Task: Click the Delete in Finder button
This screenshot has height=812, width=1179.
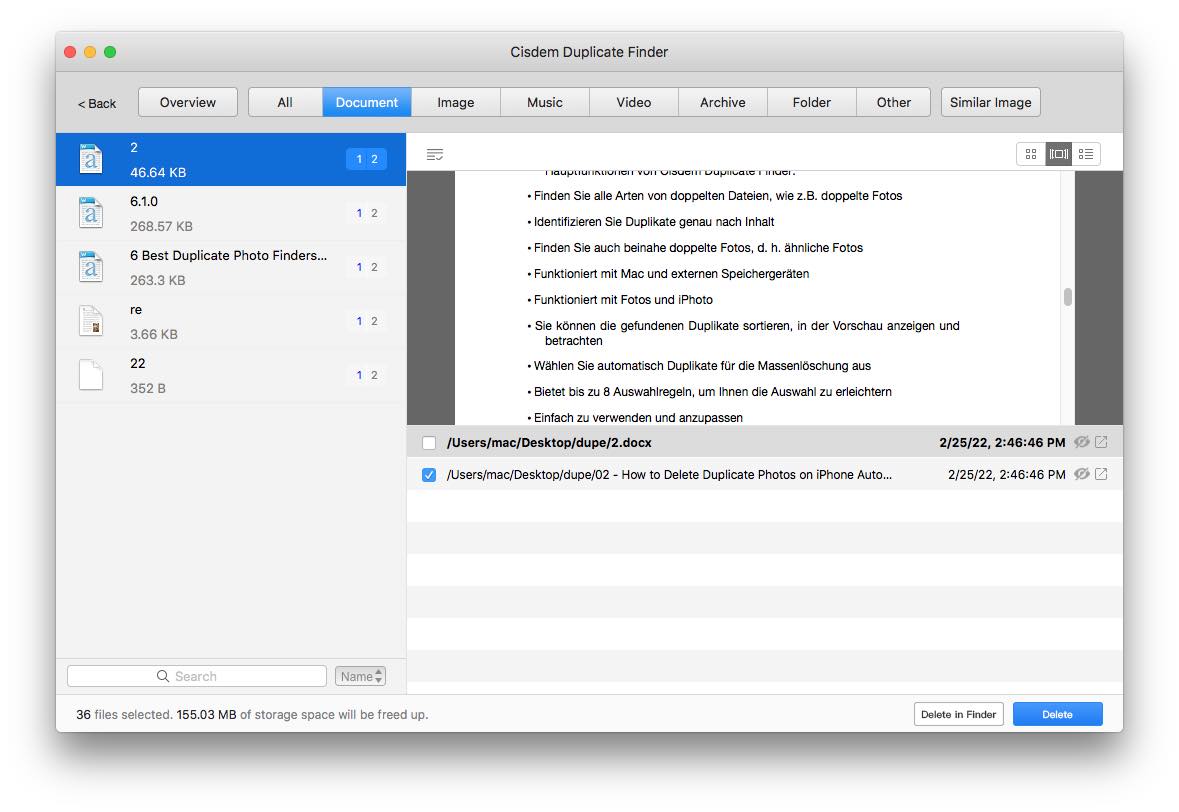Action: tap(958, 714)
